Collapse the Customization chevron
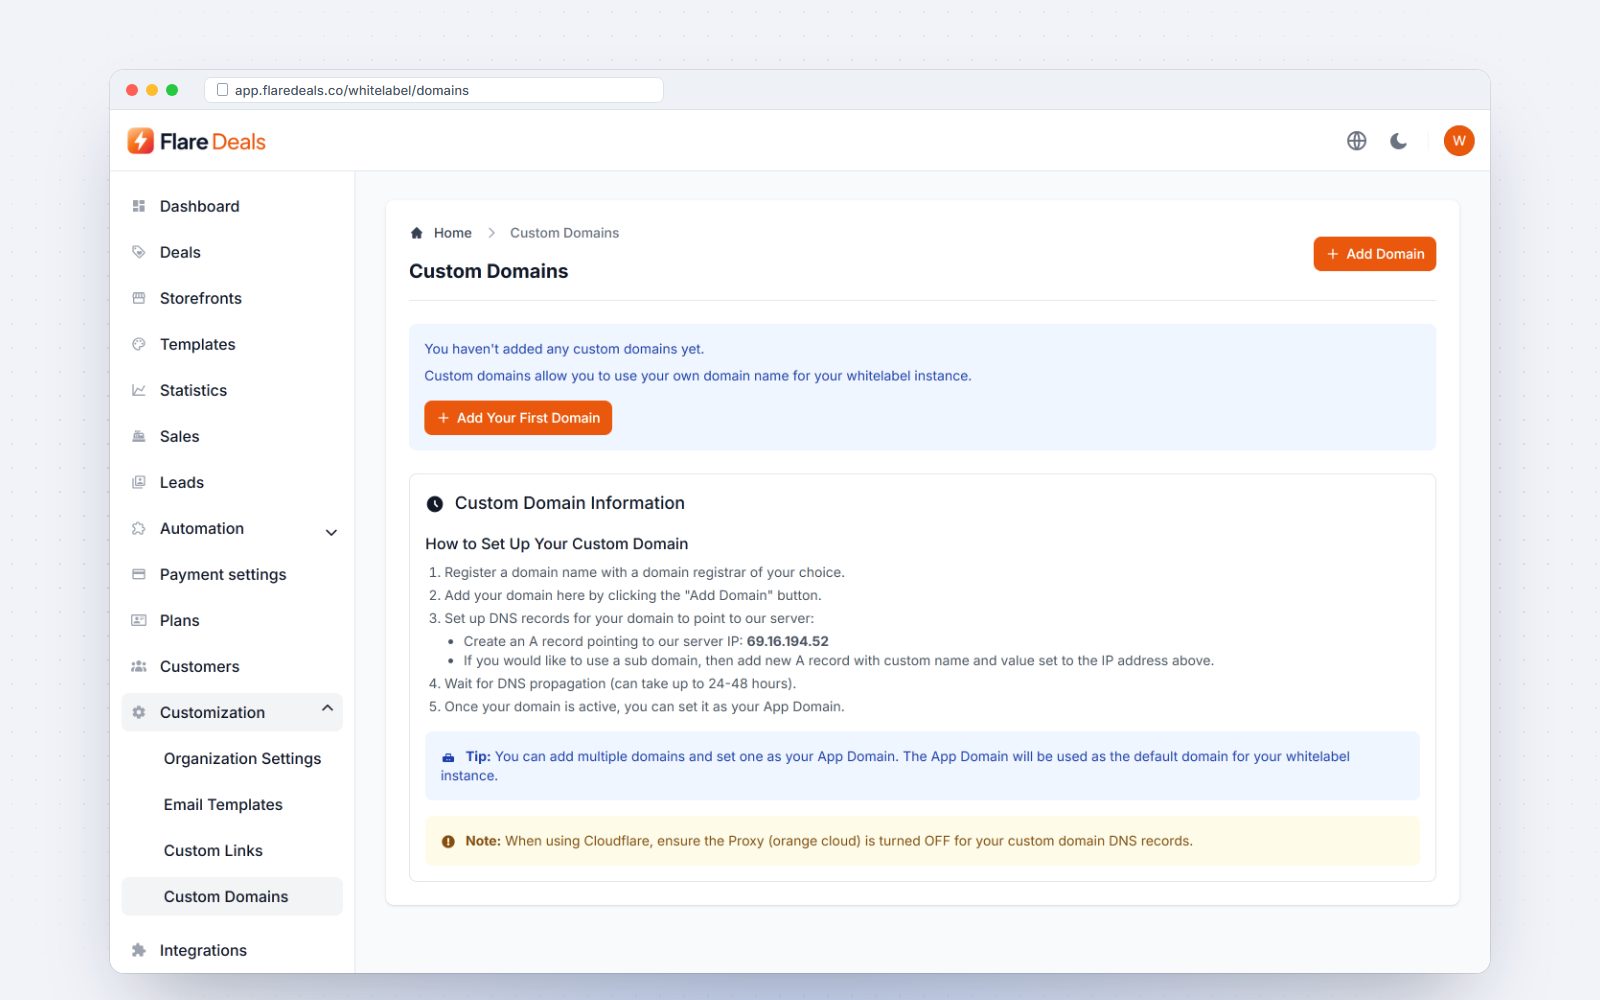The height and width of the screenshot is (1000, 1600). tap(327, 708)
